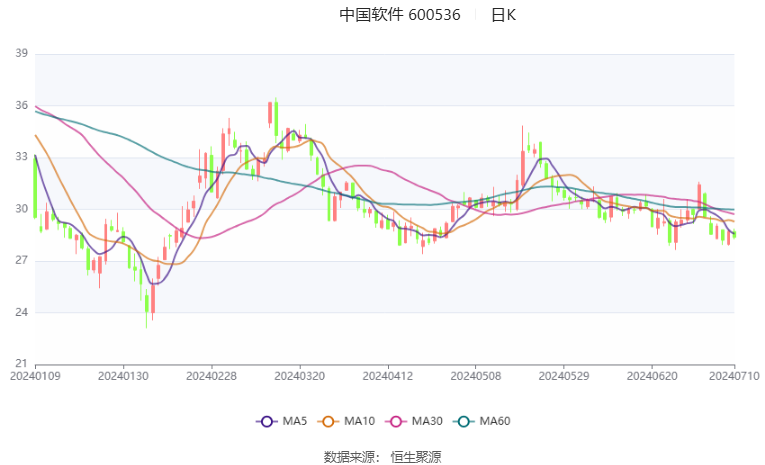This screenshot has height=465, width=765.
Task: Click x-axis date label 20240620
Action: [x=652, y=376]
